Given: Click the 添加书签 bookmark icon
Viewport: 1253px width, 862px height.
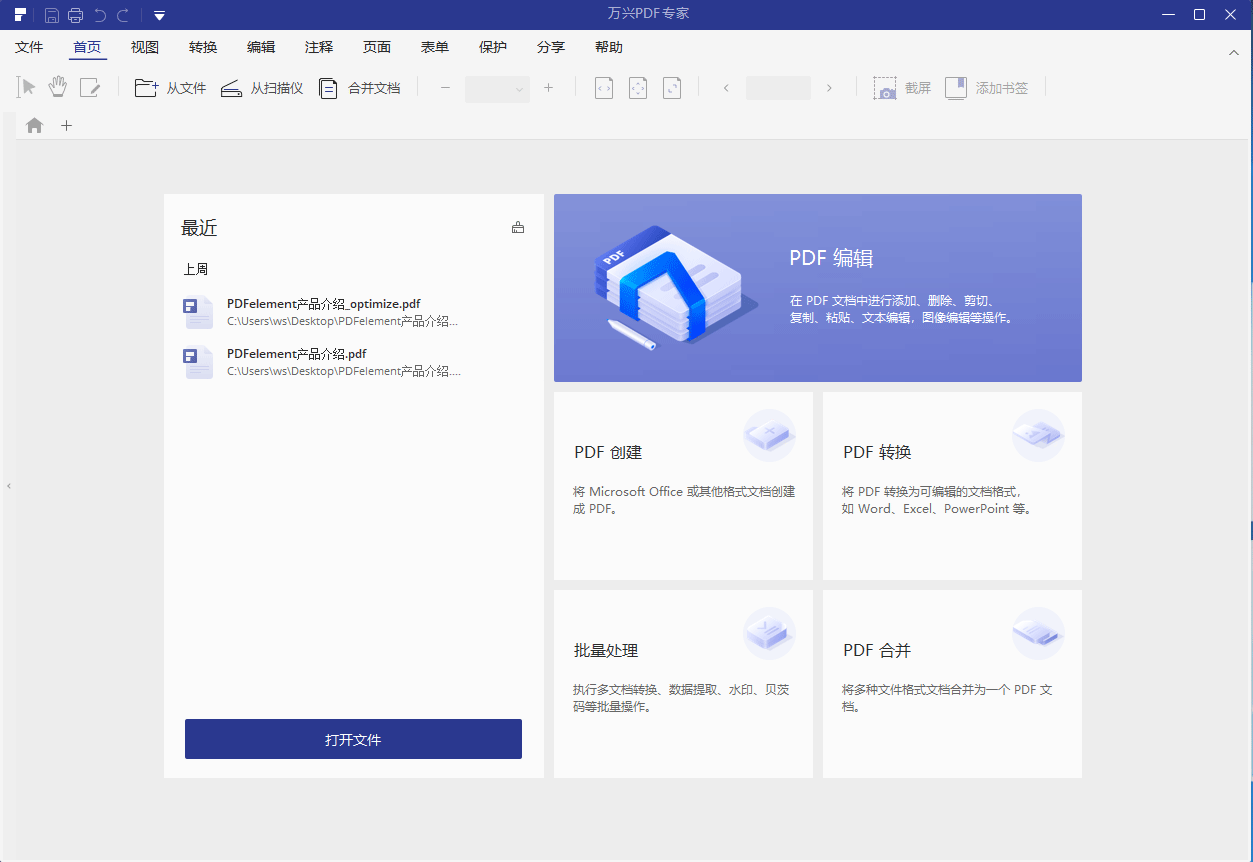Looking at the screenshot, I should pyautogui.click(x=956, y=88).
